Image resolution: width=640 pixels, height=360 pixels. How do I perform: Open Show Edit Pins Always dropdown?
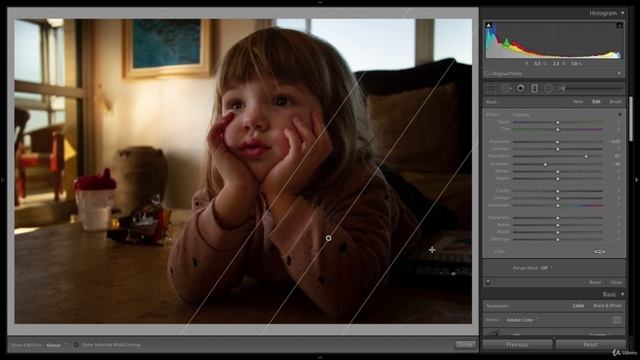click(x=56, y=345)
